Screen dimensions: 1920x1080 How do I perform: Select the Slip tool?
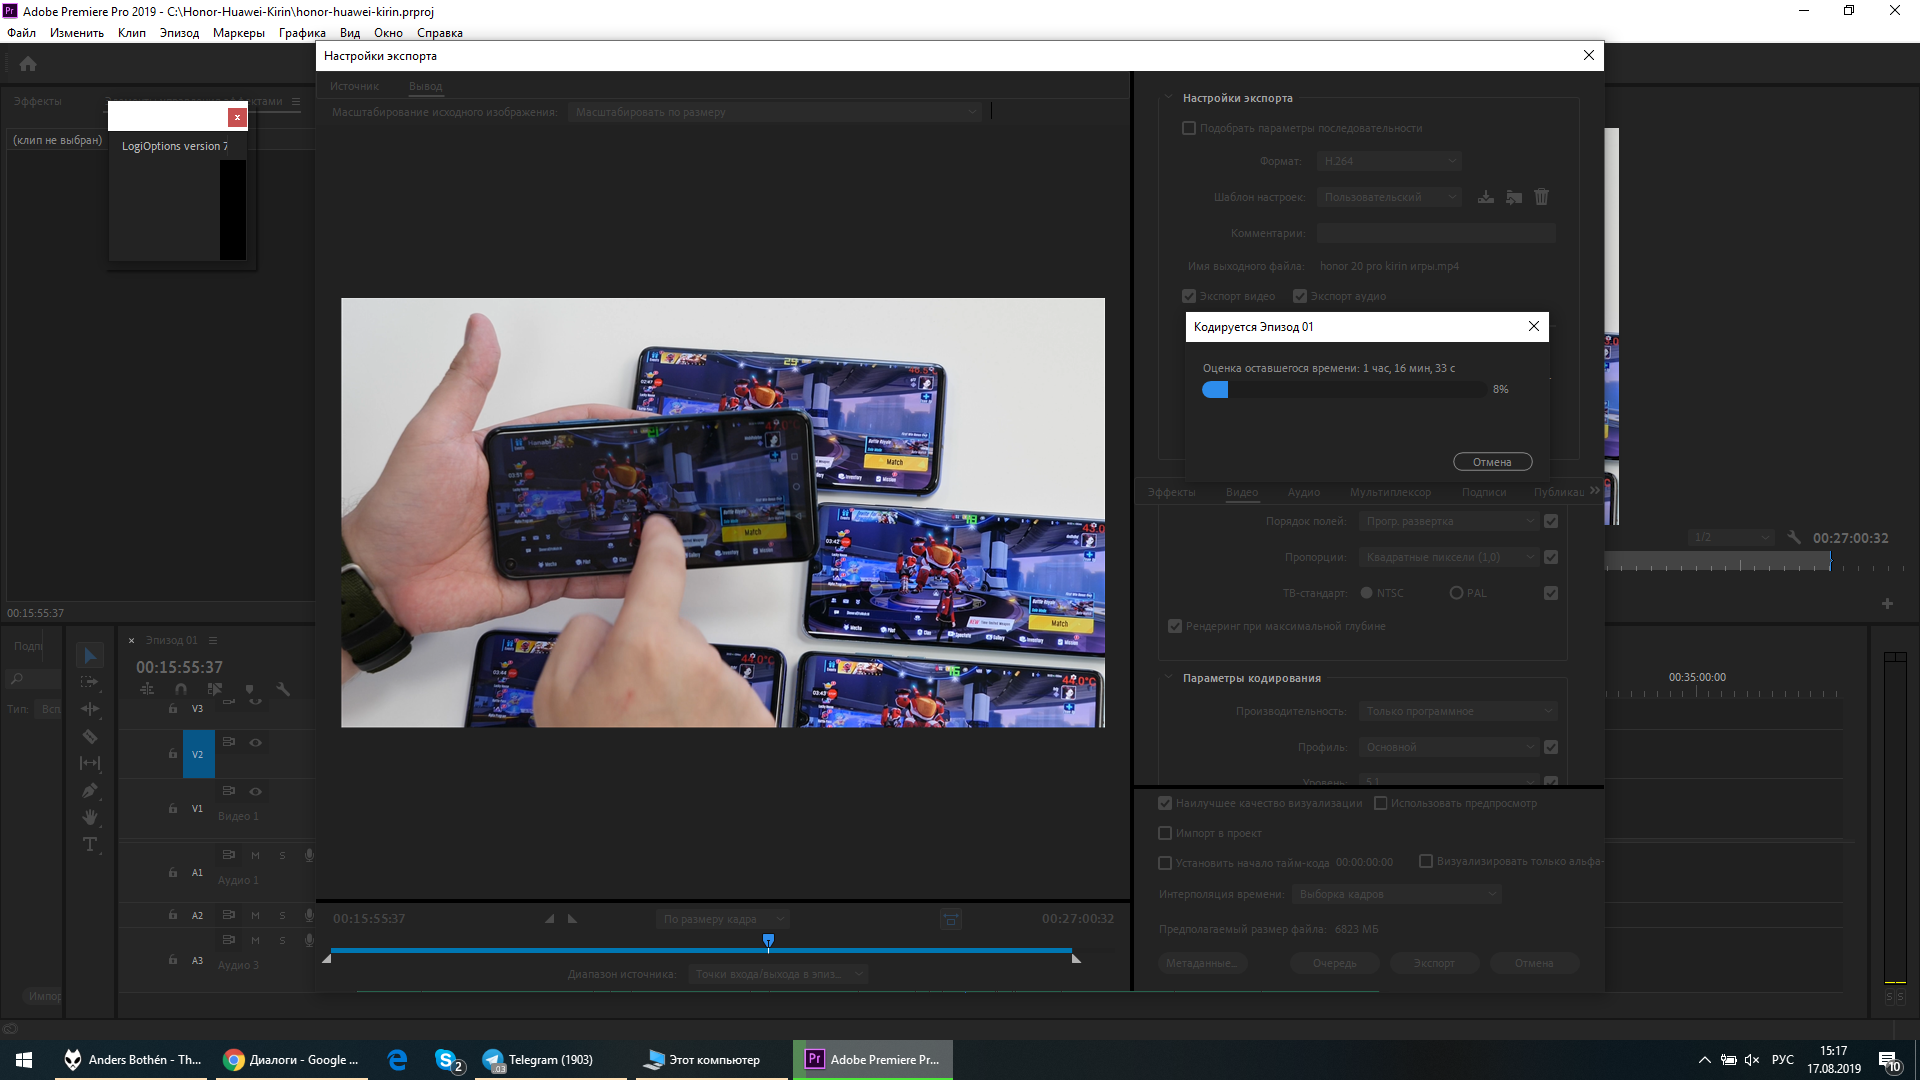point(90,763)
